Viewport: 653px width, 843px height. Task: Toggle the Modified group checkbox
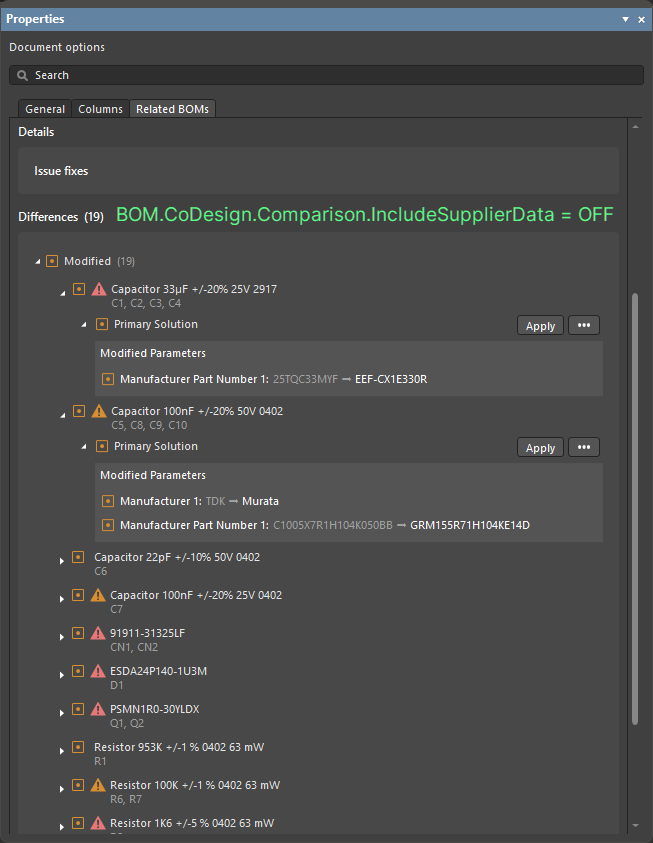point(52,261)
